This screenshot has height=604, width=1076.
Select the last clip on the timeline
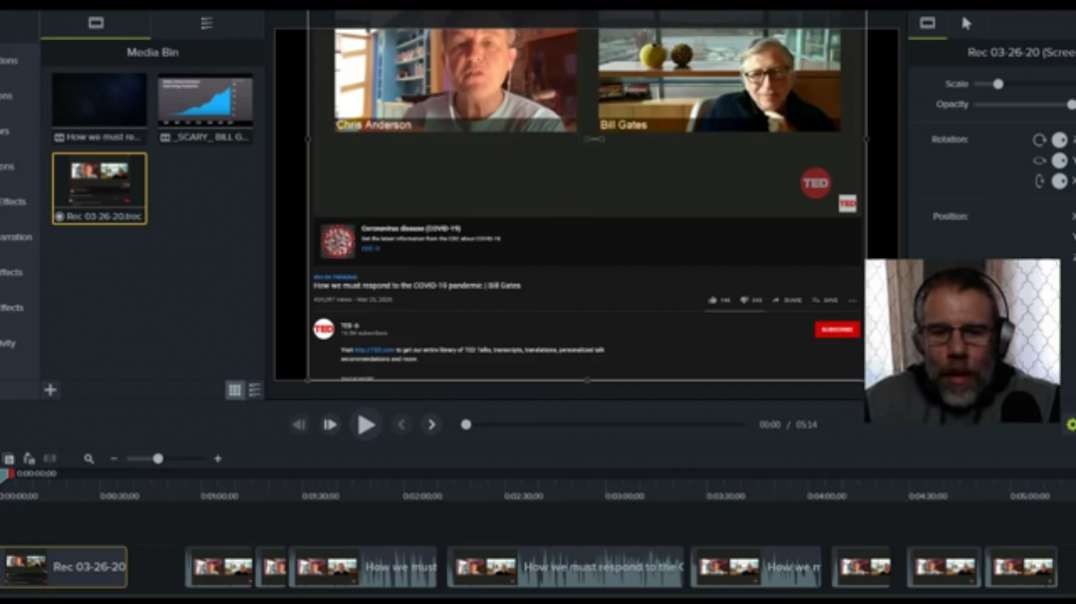(x=1021, y=567)
